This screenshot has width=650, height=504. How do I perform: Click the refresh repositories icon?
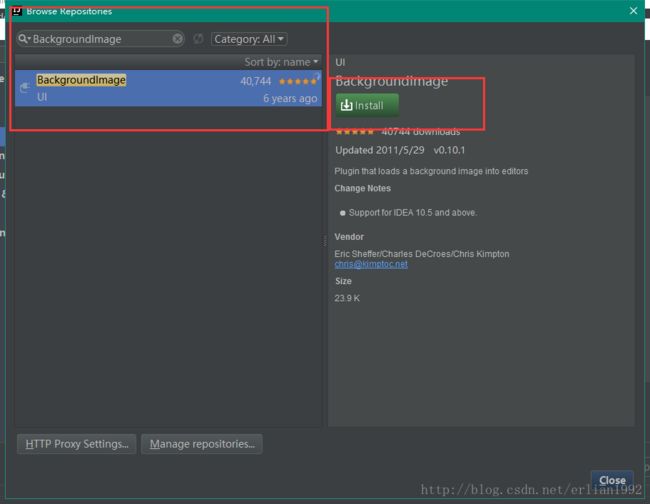198,39
